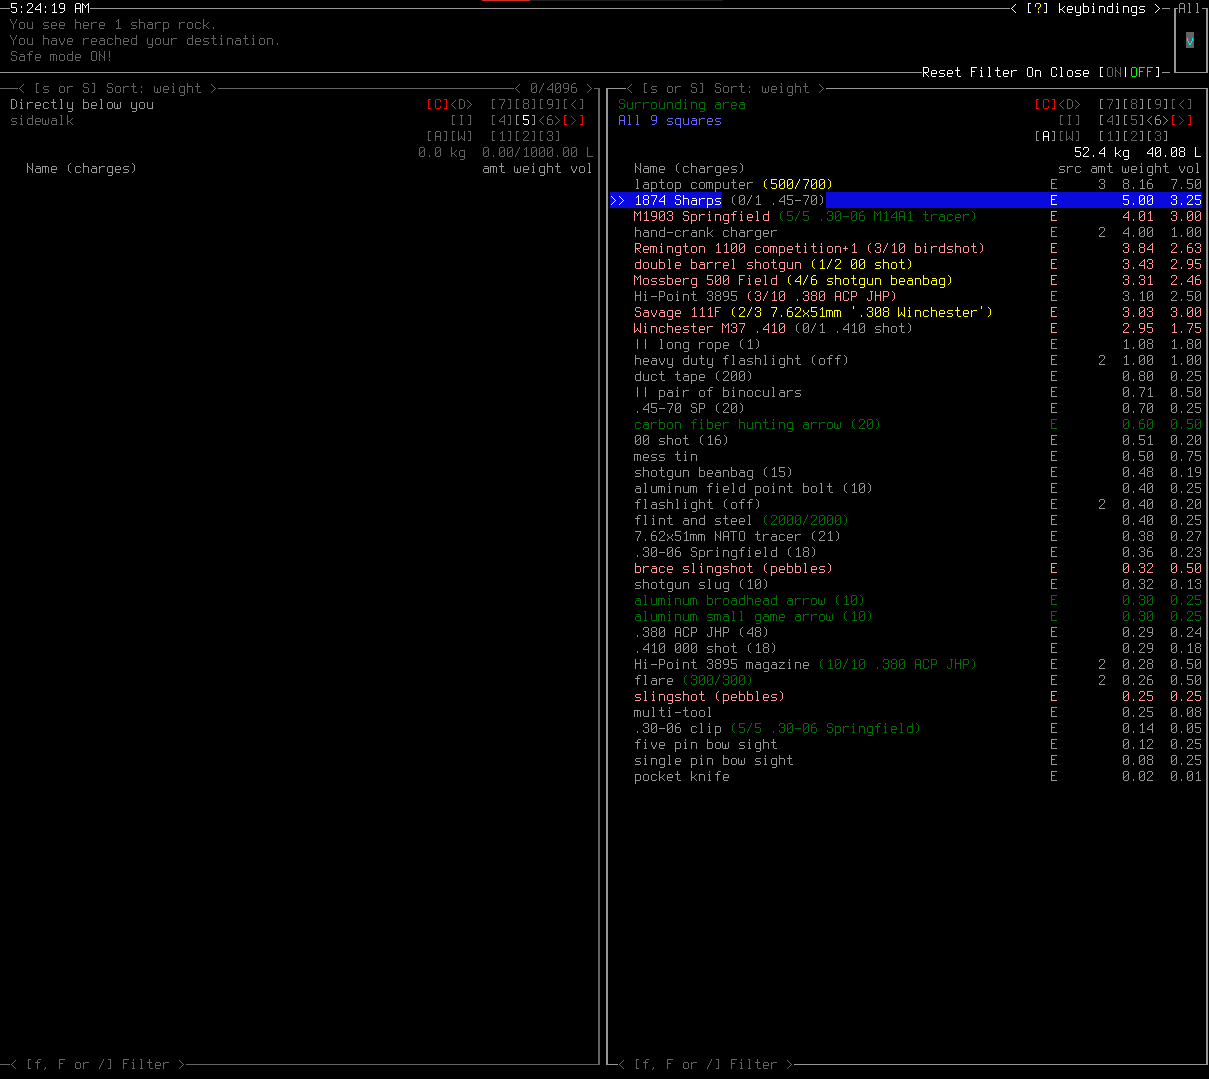The height and width of the screenshot is (1079, 1209).
Task: Select the duct tape (200) row
Action: 906,376
